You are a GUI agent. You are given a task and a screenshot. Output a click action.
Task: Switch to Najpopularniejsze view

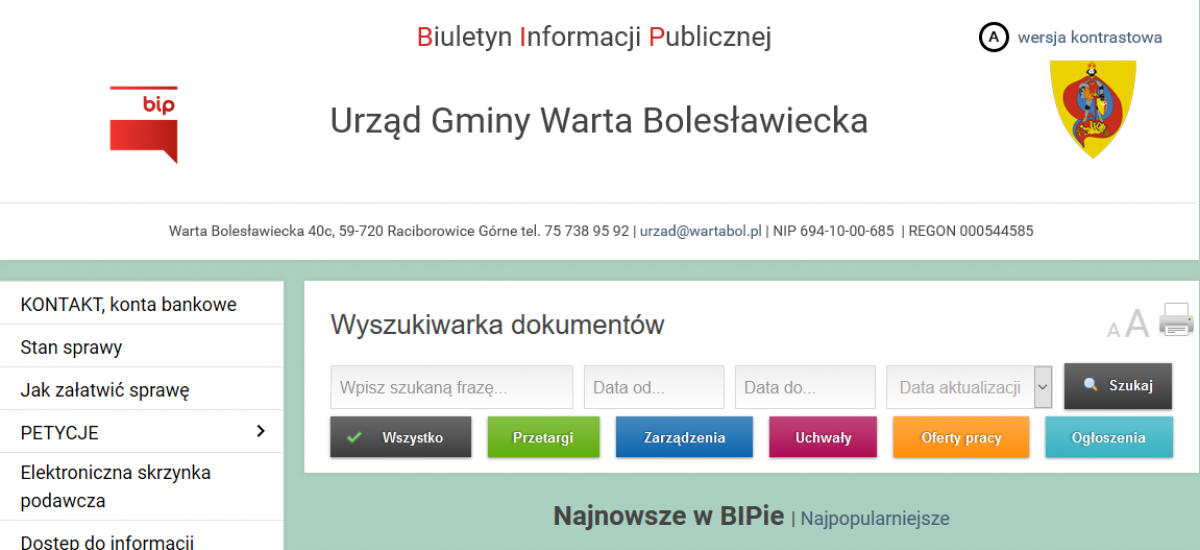(875, 519)
